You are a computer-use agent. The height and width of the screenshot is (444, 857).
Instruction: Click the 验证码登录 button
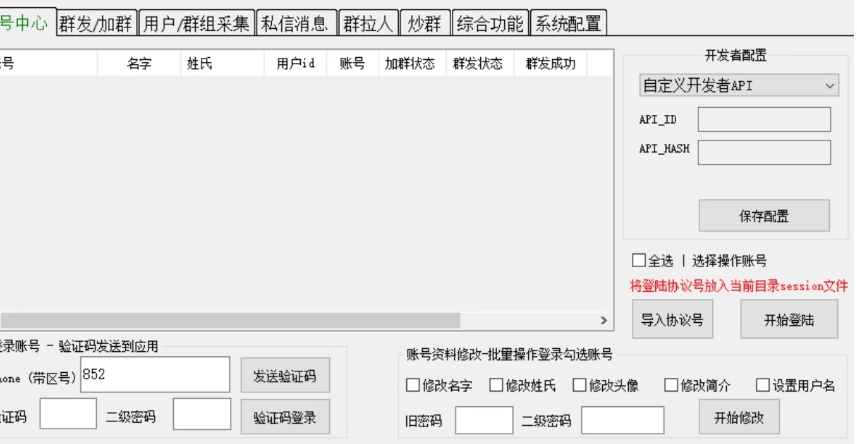285,418
